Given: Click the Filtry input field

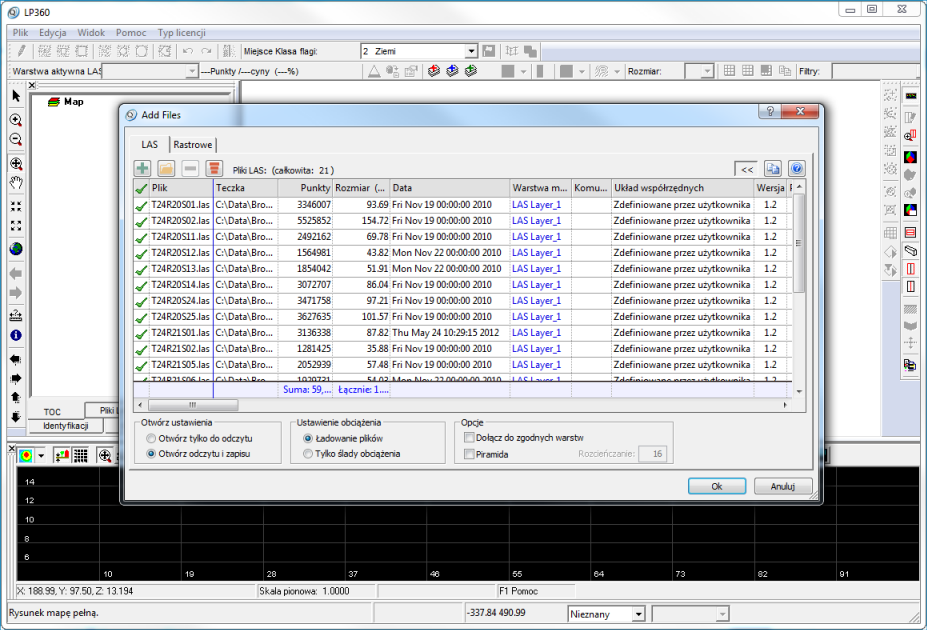Looking at the screenshot, I should pyautogui.click(x=877, y=71).
